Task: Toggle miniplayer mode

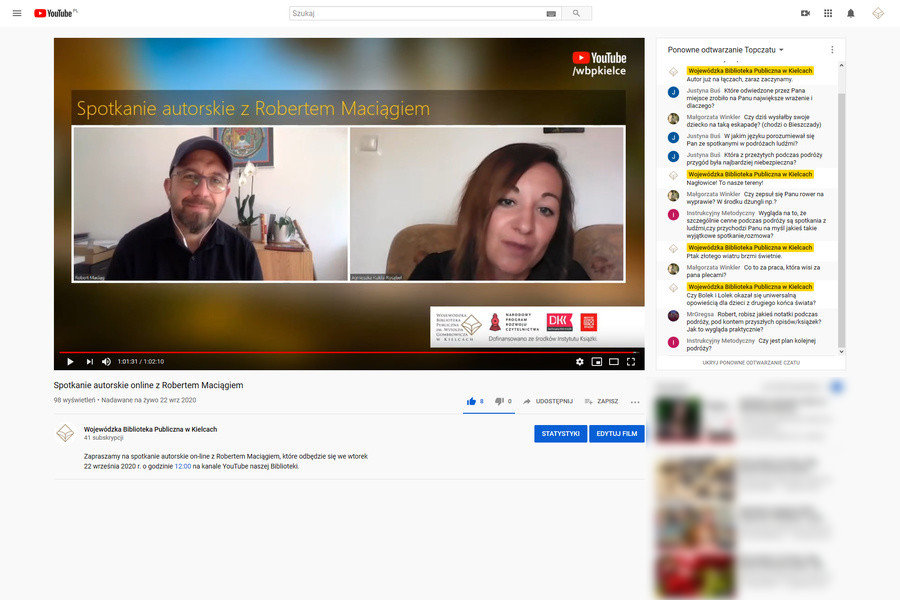Action: [x=597, y=362]
